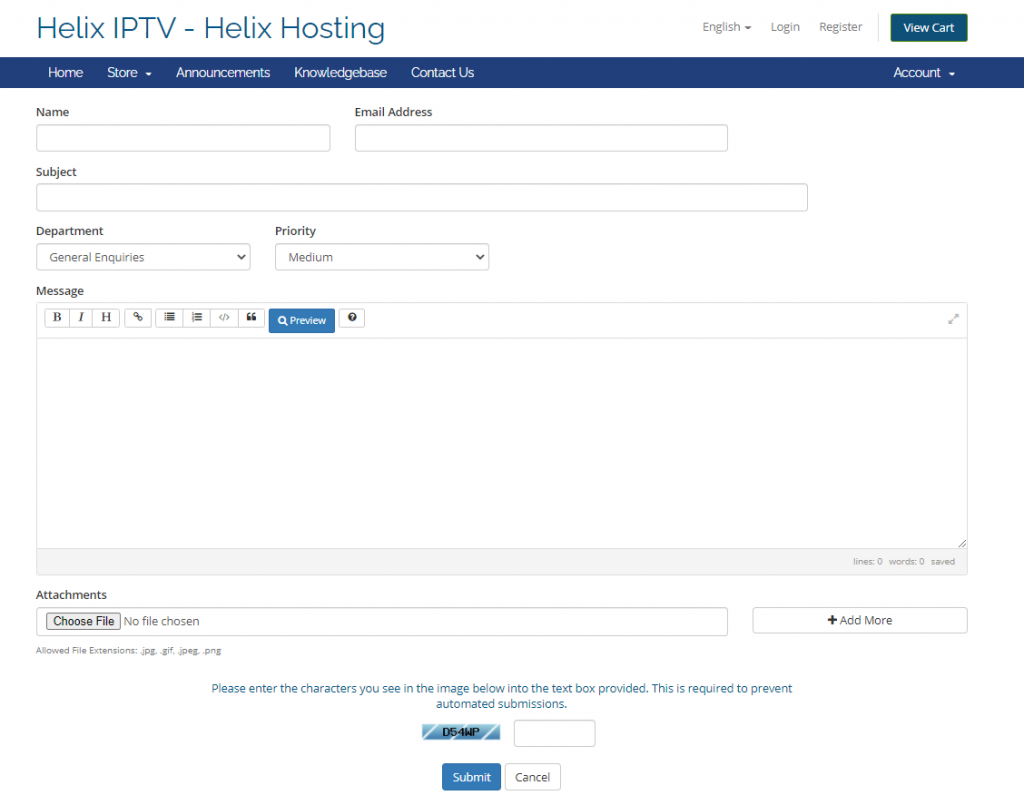Click the Helix IPTV - Helix Hosting title
The height and width of the screenshot is (805, 1024).
(210, 28)
